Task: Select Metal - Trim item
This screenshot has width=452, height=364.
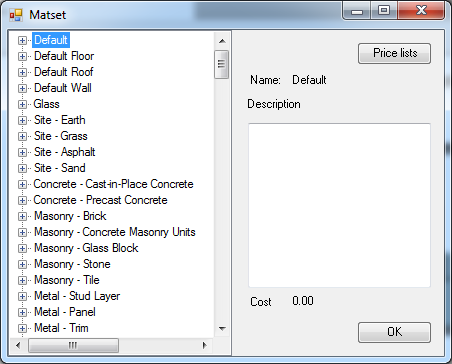Action: coord(61,328)
